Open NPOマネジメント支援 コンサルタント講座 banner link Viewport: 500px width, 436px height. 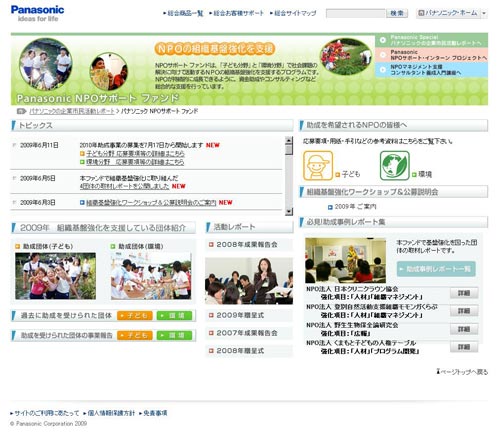(x=432, y=70)
